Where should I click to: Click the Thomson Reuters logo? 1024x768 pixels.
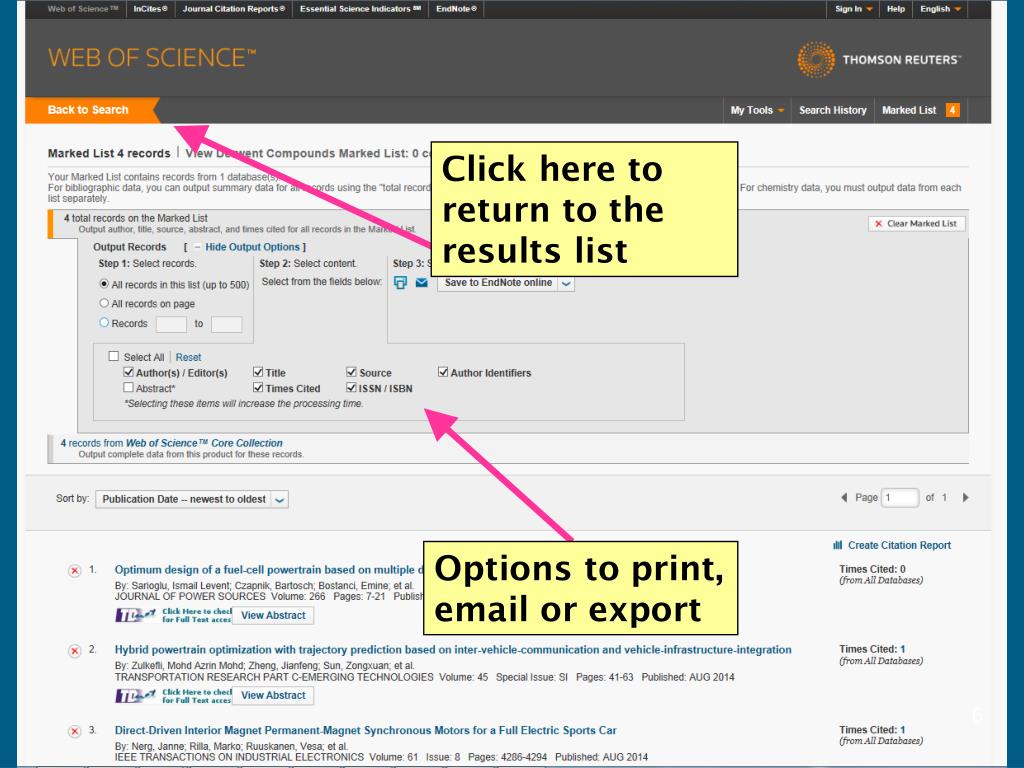coord(878,59)
